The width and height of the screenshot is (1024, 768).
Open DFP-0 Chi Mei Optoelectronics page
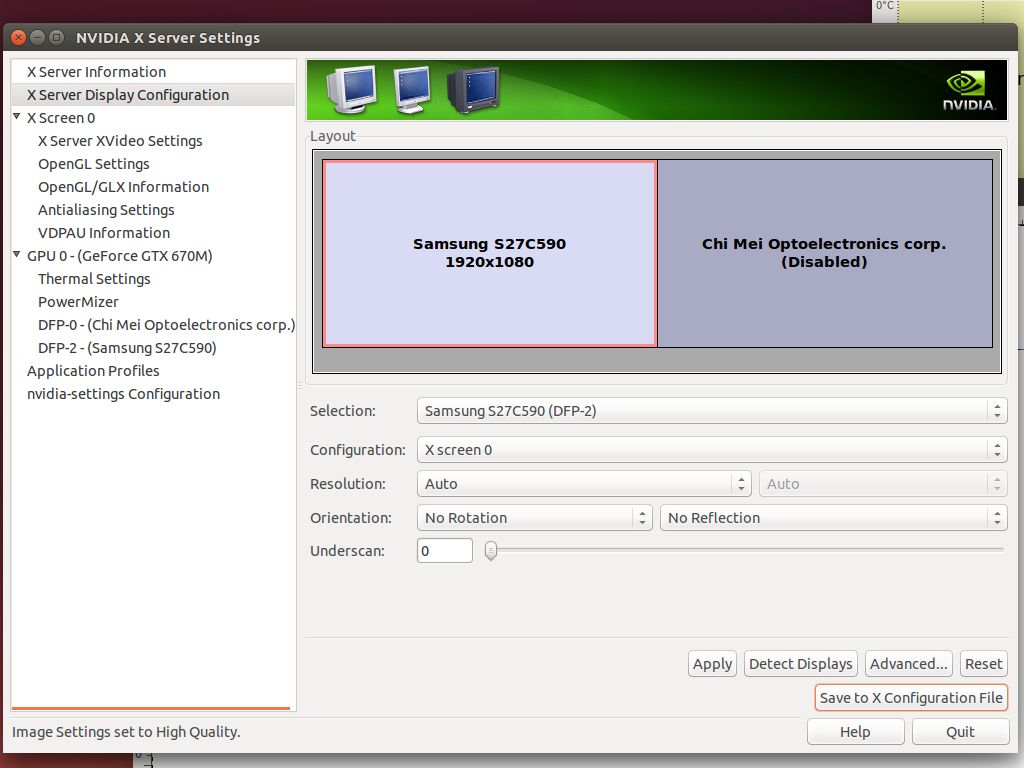pyautogui.click(x=167, y=325)
